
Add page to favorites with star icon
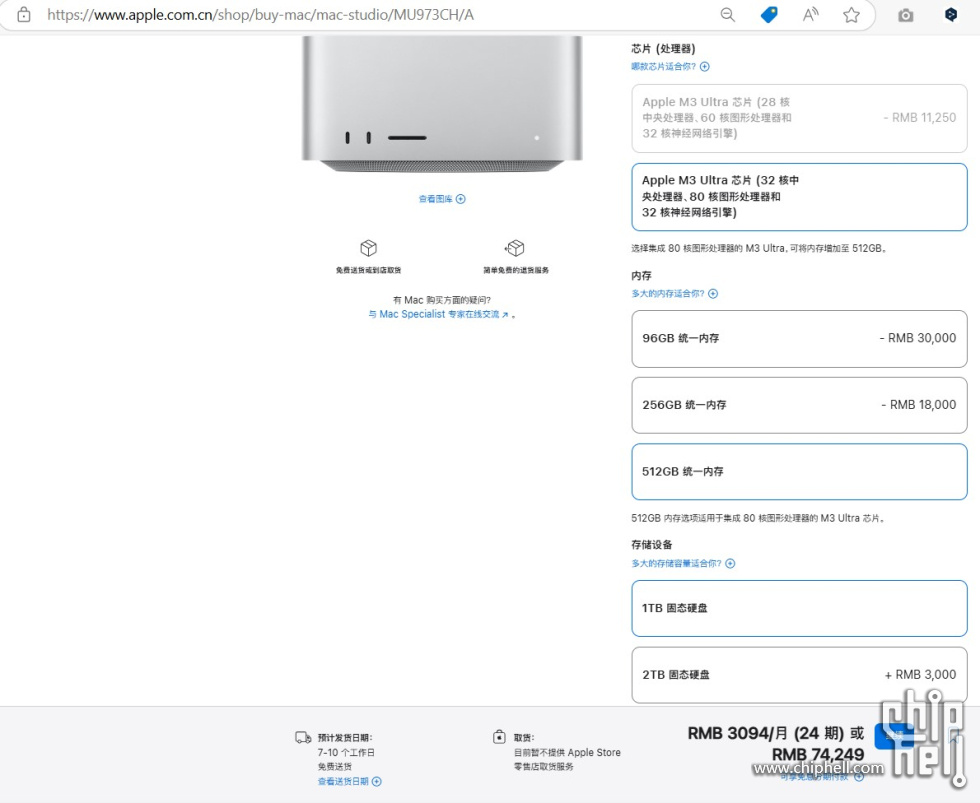point(851,15)
